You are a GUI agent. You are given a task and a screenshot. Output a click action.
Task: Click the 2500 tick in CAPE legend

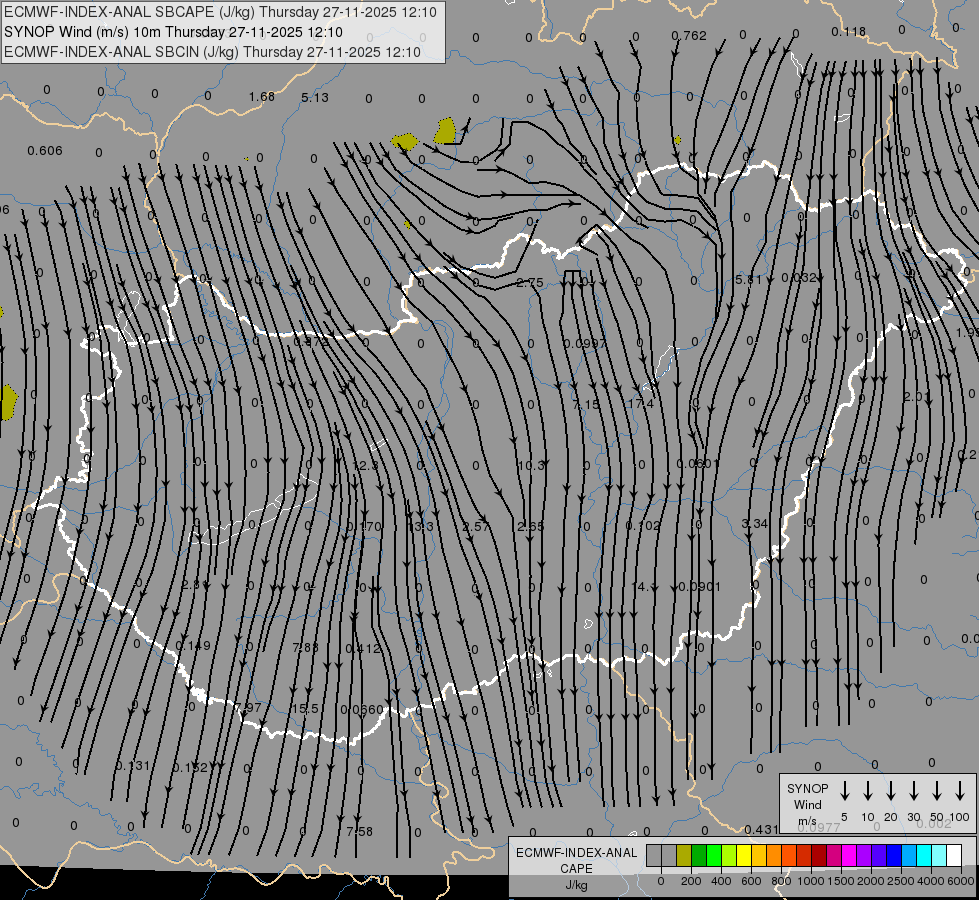tap(901, 881)
